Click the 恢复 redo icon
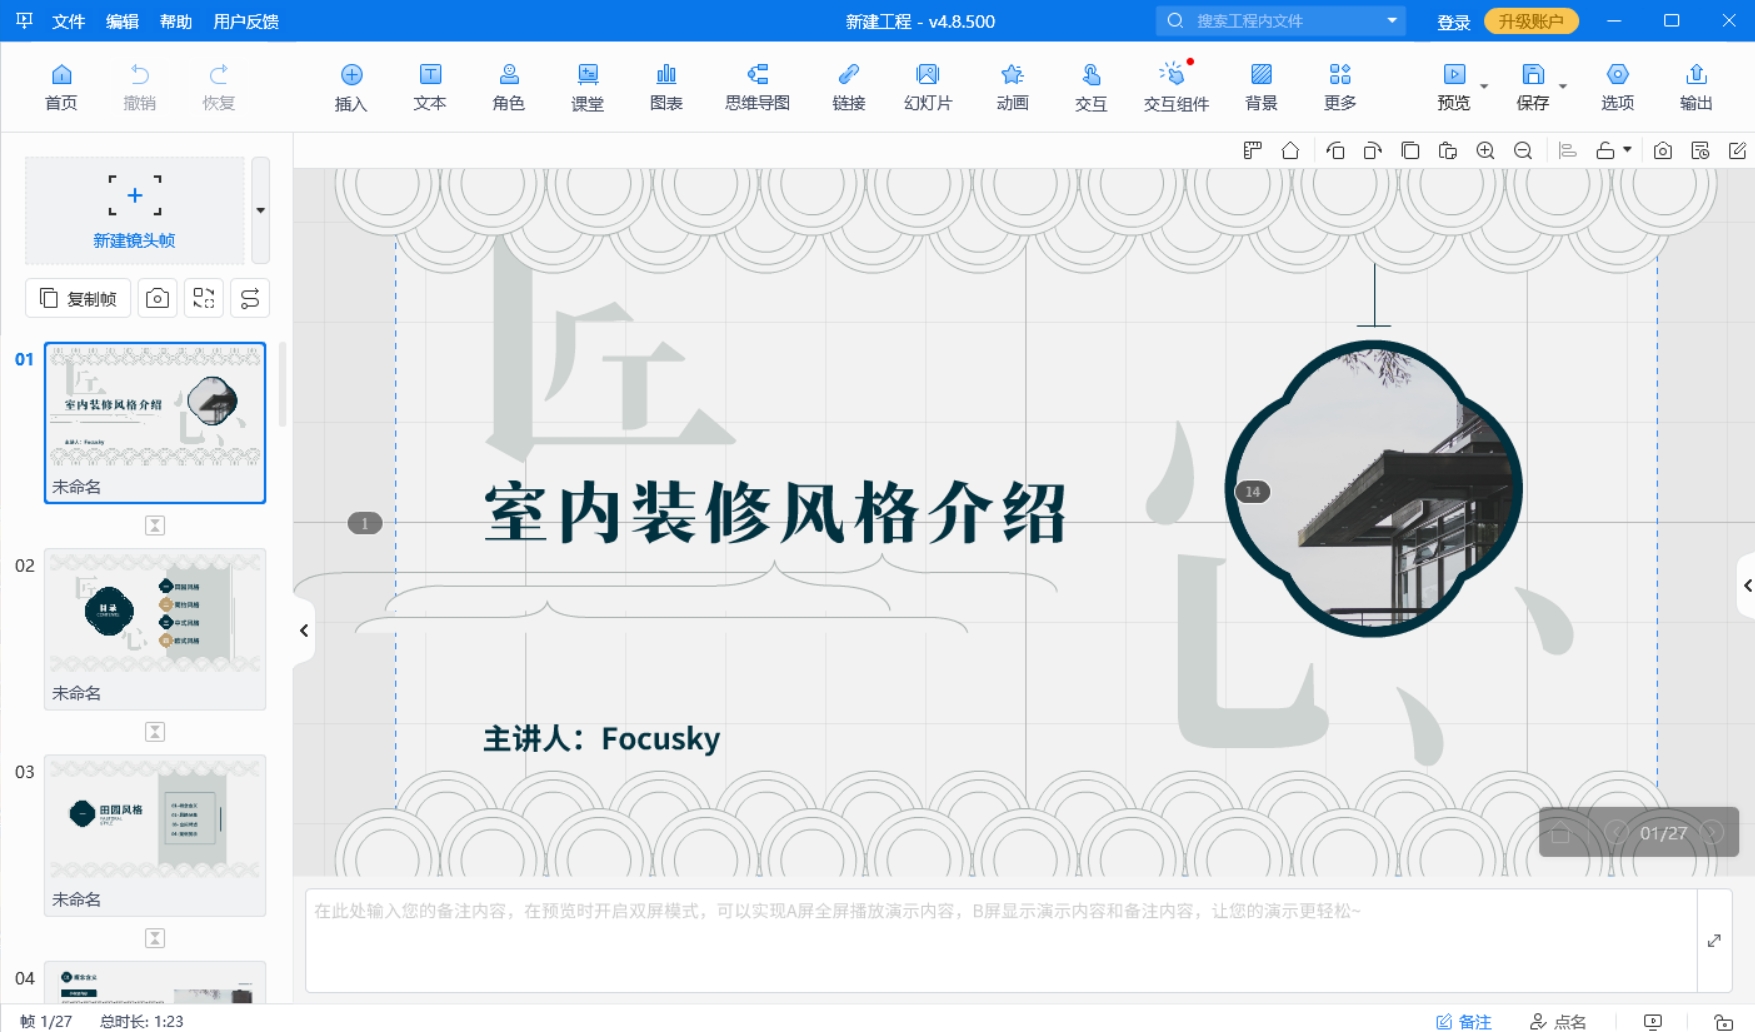Image resolution: width=1755 pixels, height=1032 pixels. pyautogui.click(x=218, y=87)
